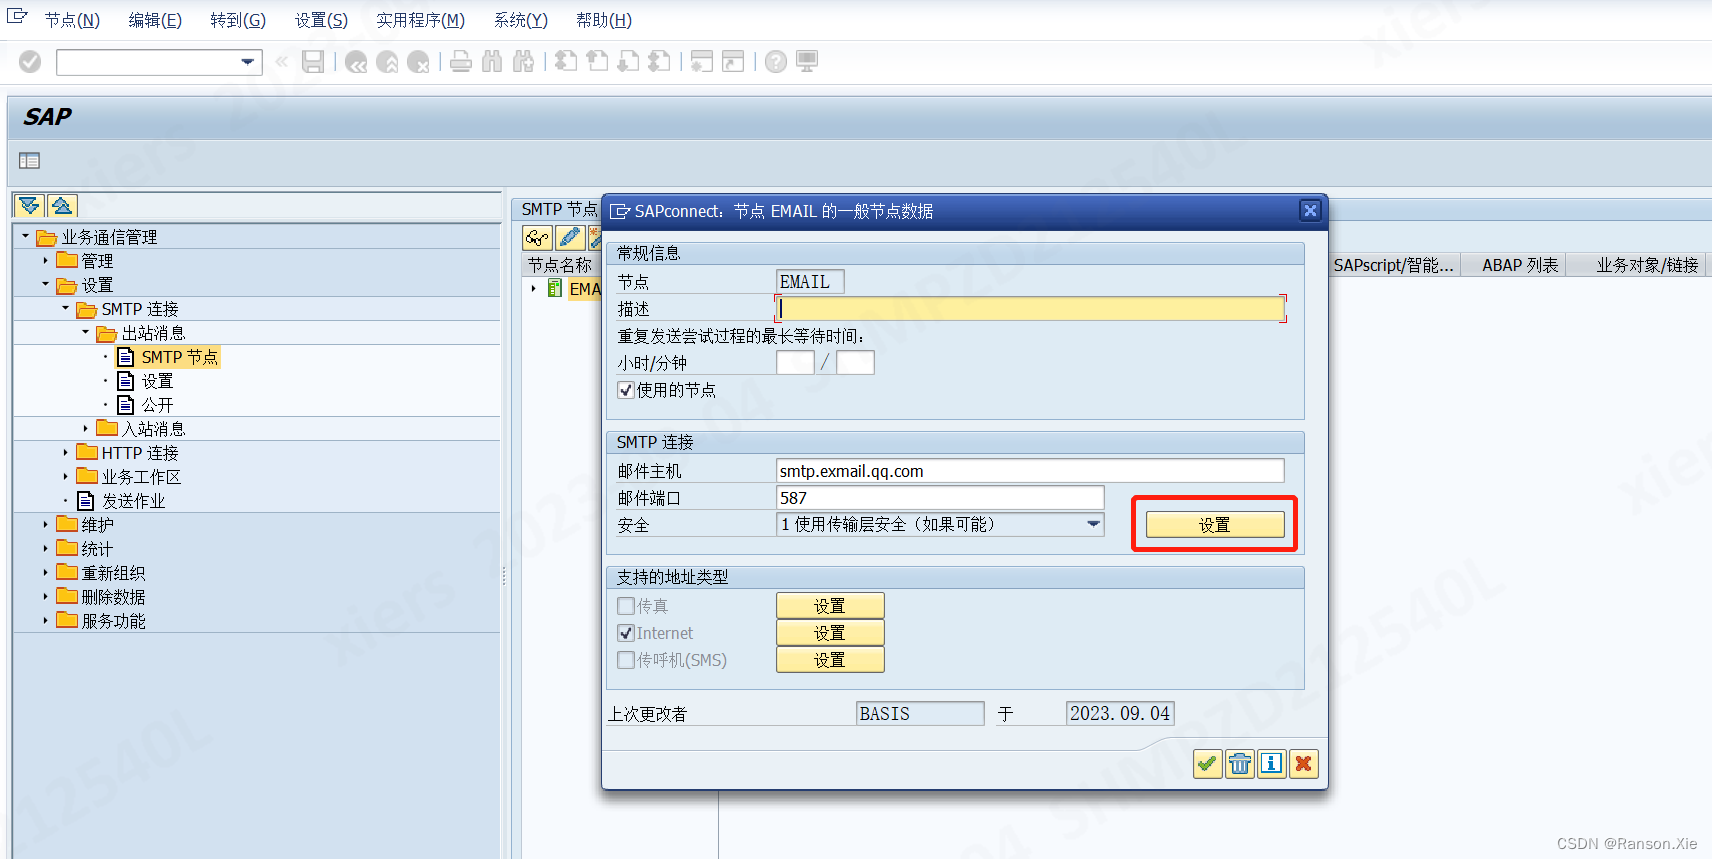Expand the 管理 folder
The image size is (1712, 859).
[45, 260]
